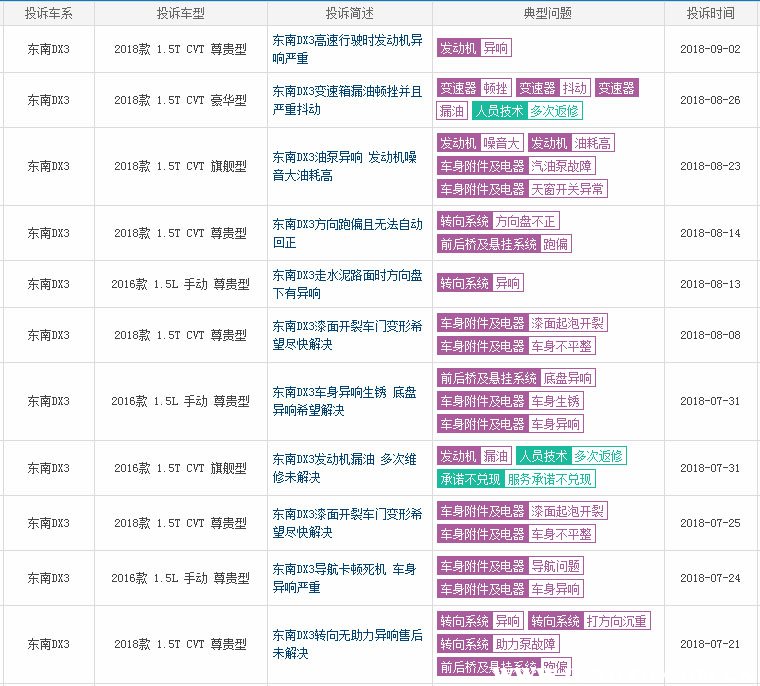Select the green 服务承诺不兑现 tag

point(549,479)
